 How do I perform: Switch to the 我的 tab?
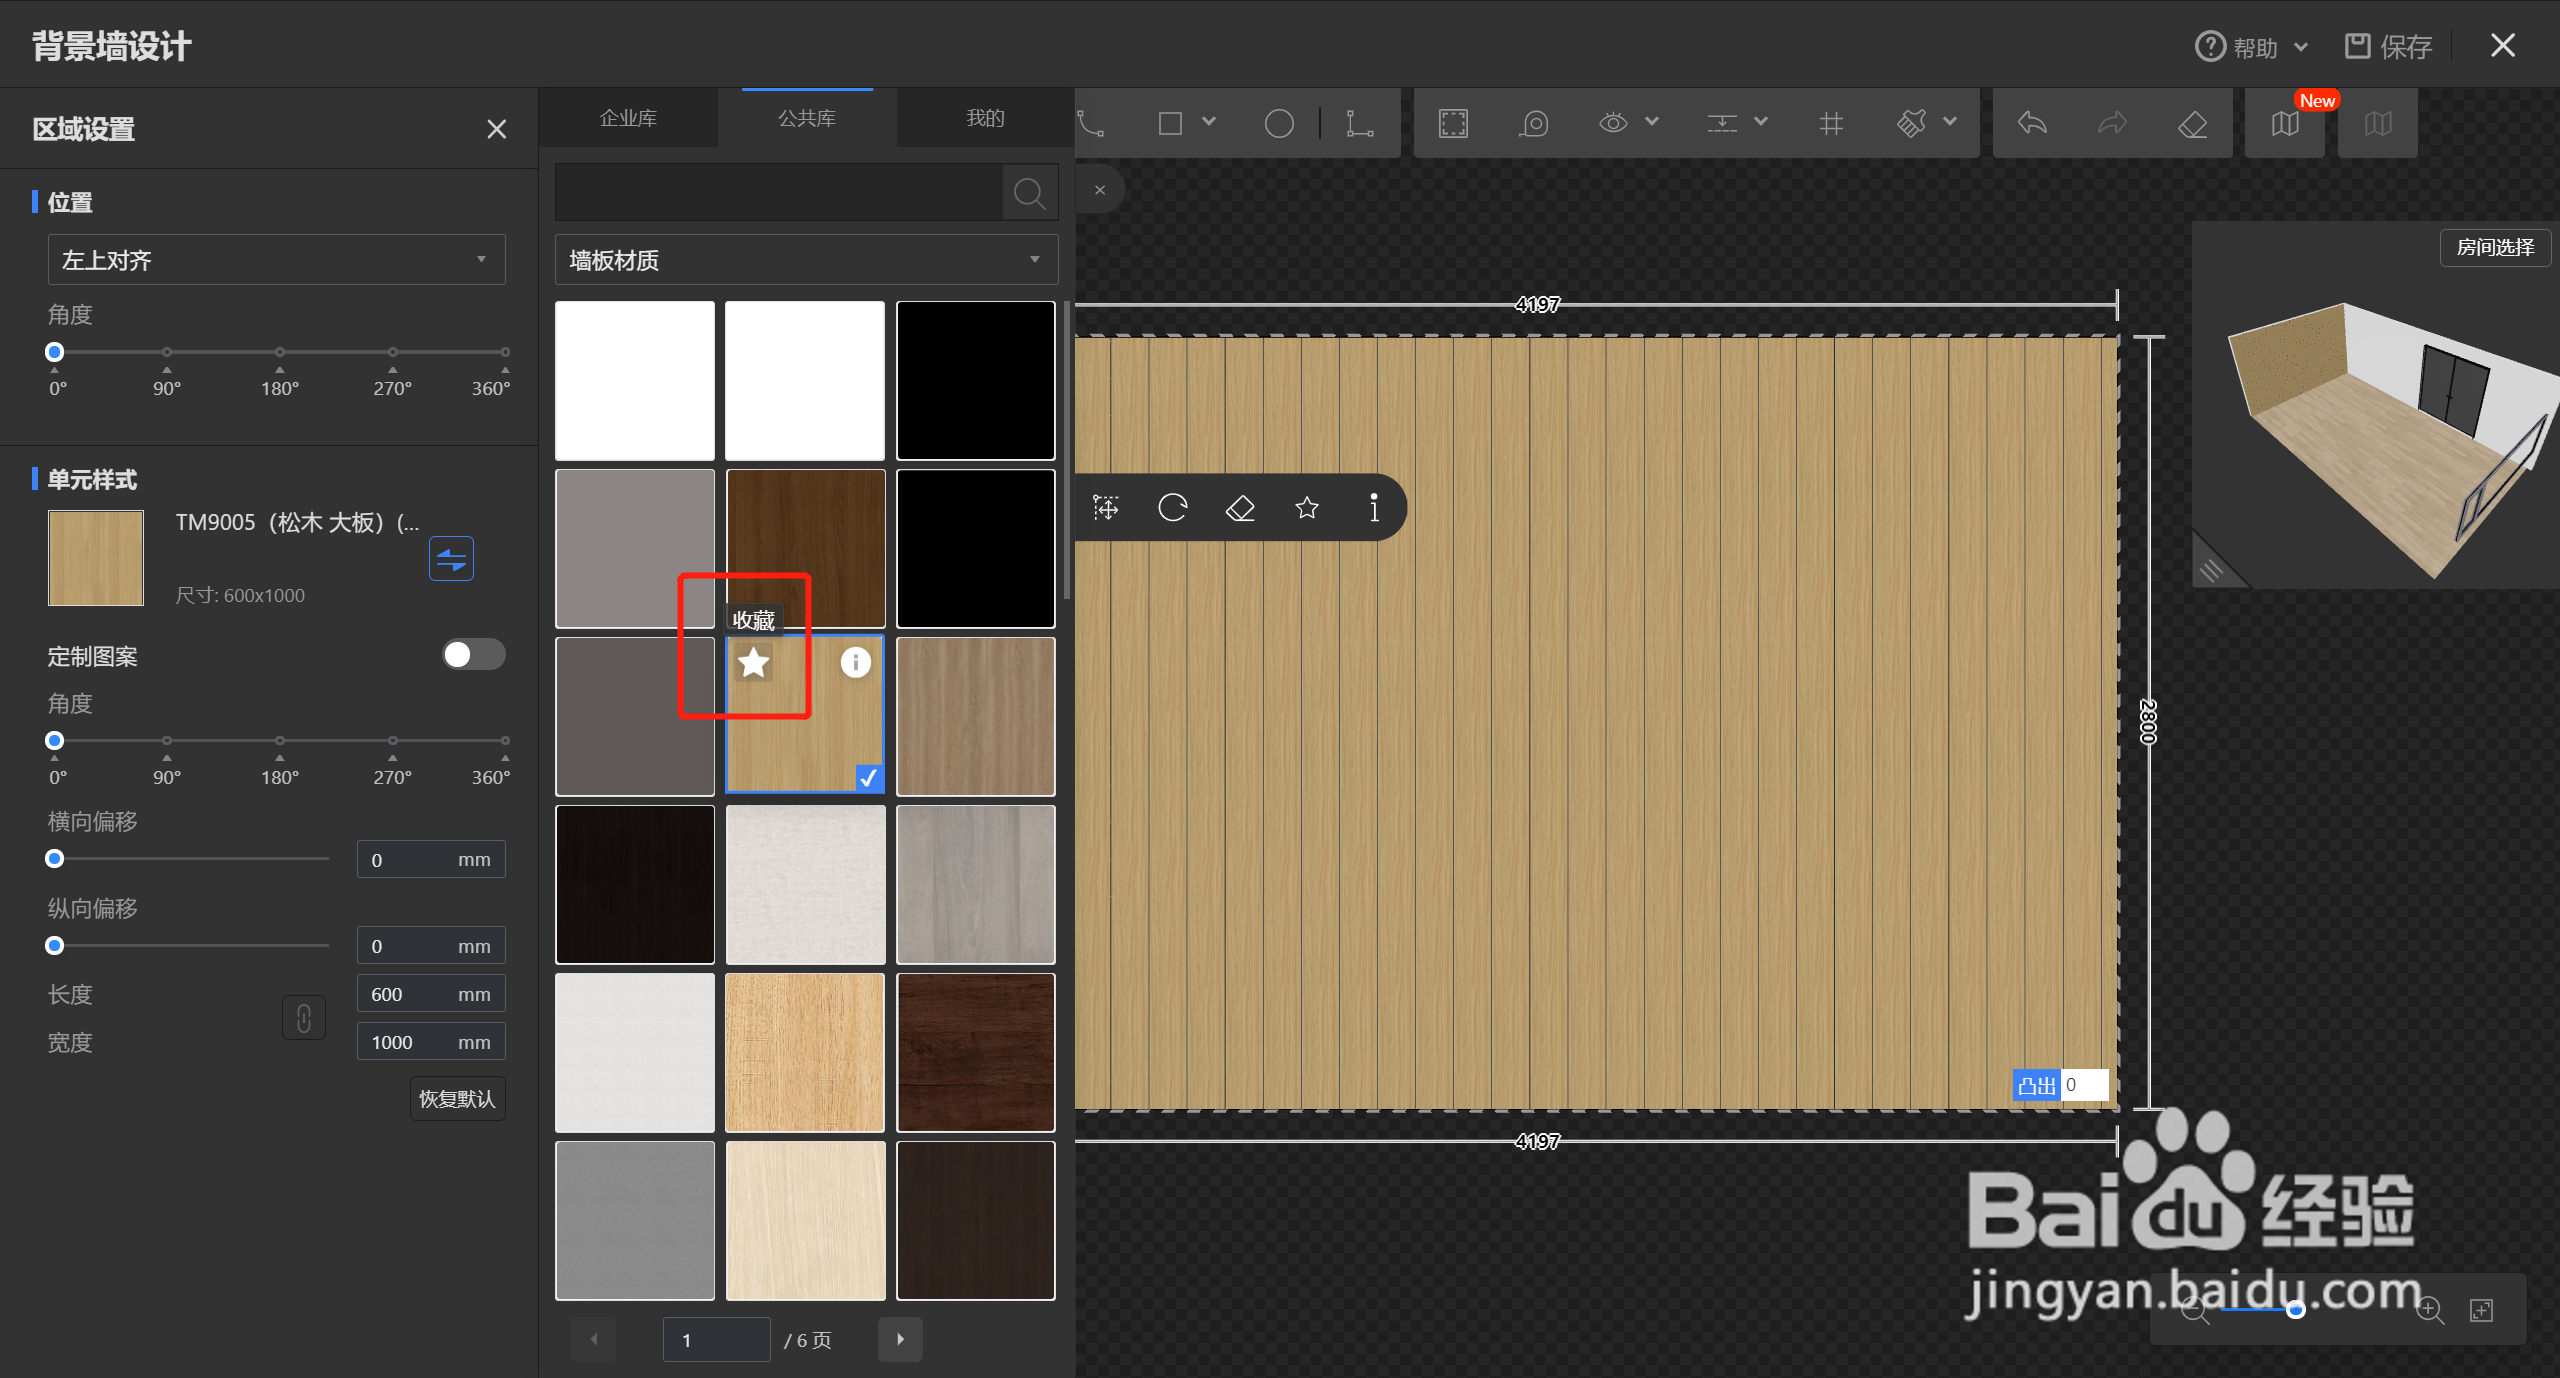(984, 118)
